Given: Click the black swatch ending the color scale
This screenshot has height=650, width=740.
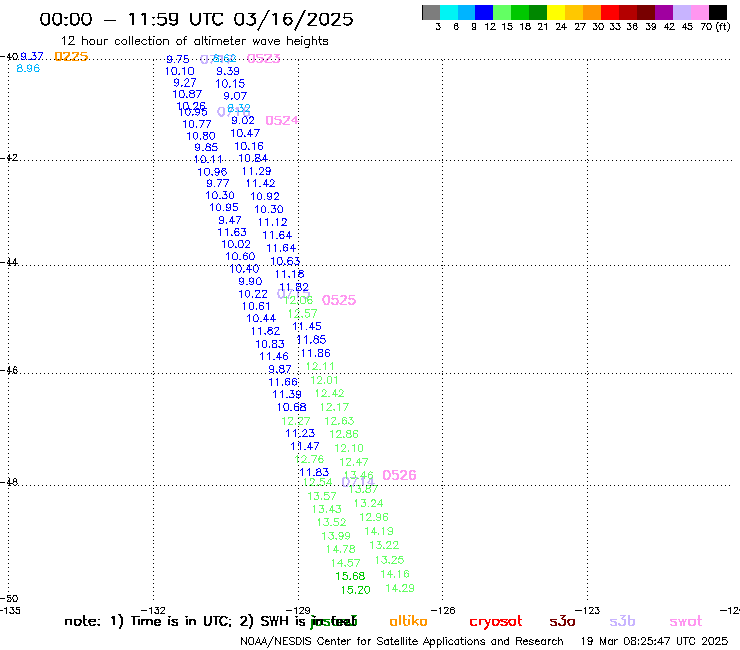Looking at the screenshot, I should 718,12.
